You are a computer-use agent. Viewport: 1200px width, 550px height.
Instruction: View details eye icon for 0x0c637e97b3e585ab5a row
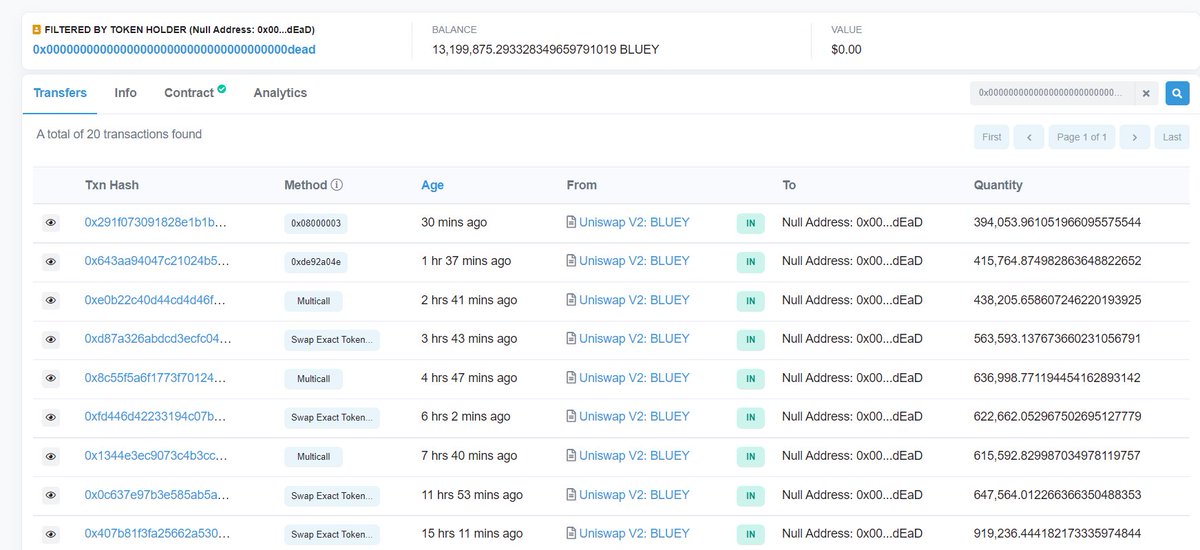click(51, 496)
